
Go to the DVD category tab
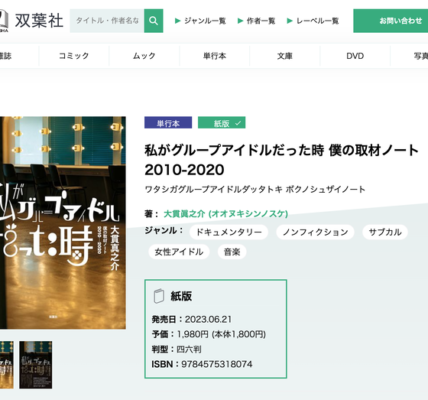coord(355,56)
